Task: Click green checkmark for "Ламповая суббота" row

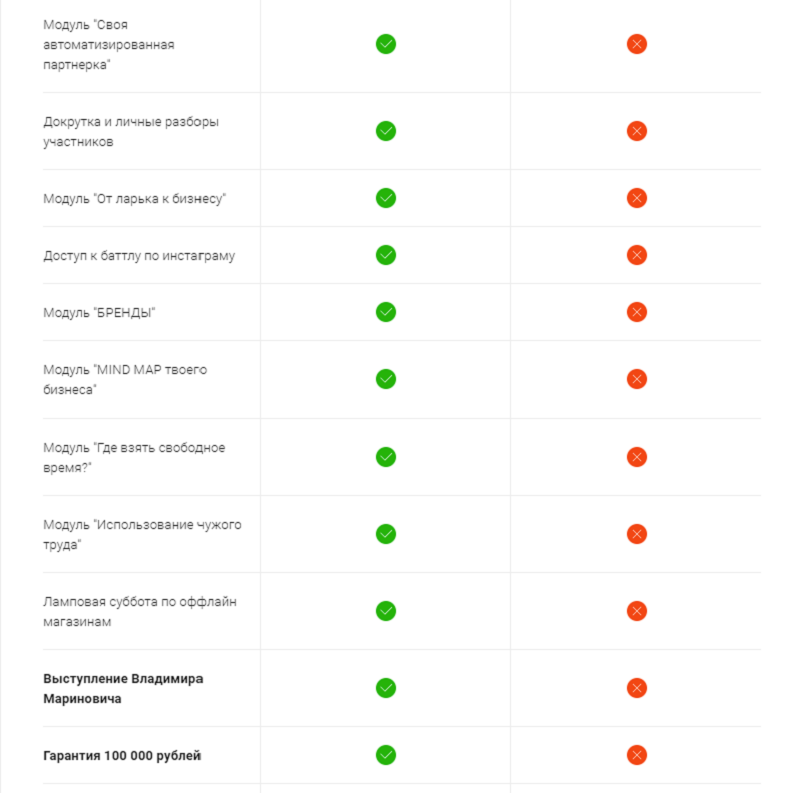Action: coord(386,611)
